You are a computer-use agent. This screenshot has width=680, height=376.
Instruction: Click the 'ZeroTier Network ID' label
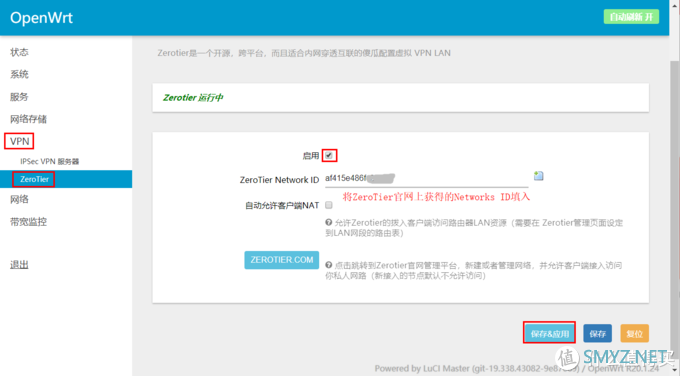279,180
